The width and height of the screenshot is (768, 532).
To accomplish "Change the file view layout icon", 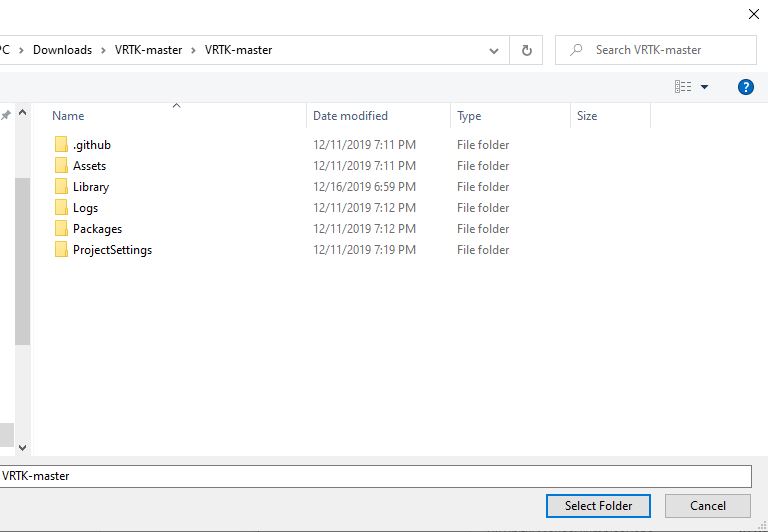I will click(683, 87).
